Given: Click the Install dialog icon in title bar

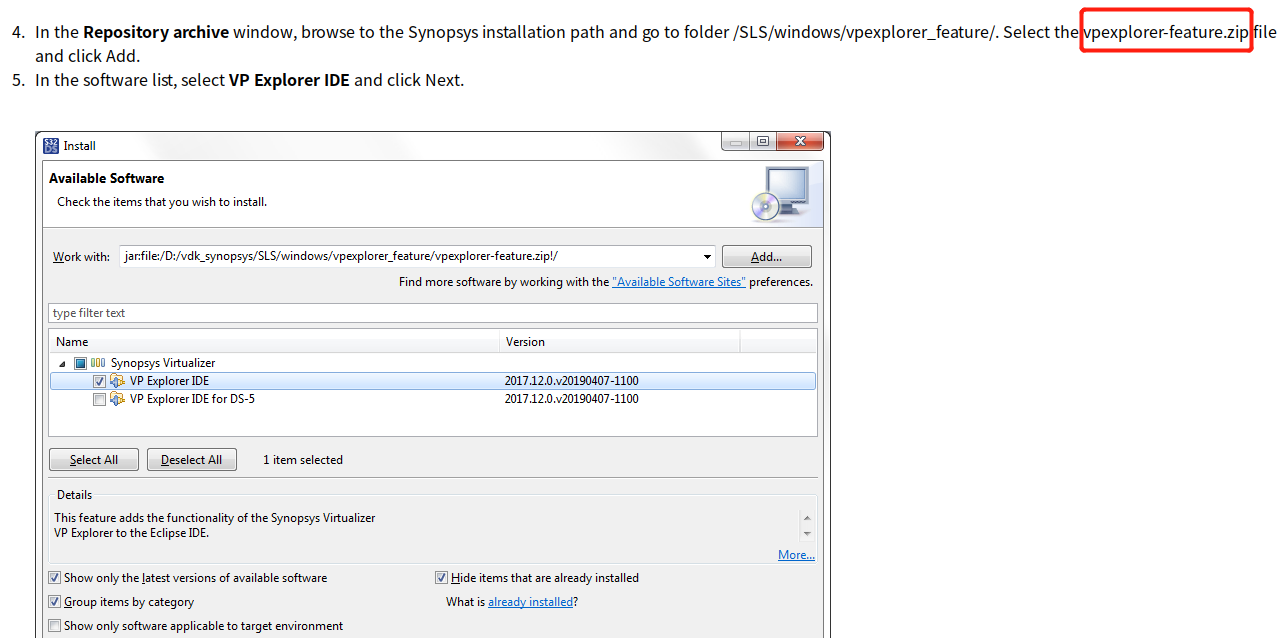Looking at the screenshot, I should coord(49,145).
